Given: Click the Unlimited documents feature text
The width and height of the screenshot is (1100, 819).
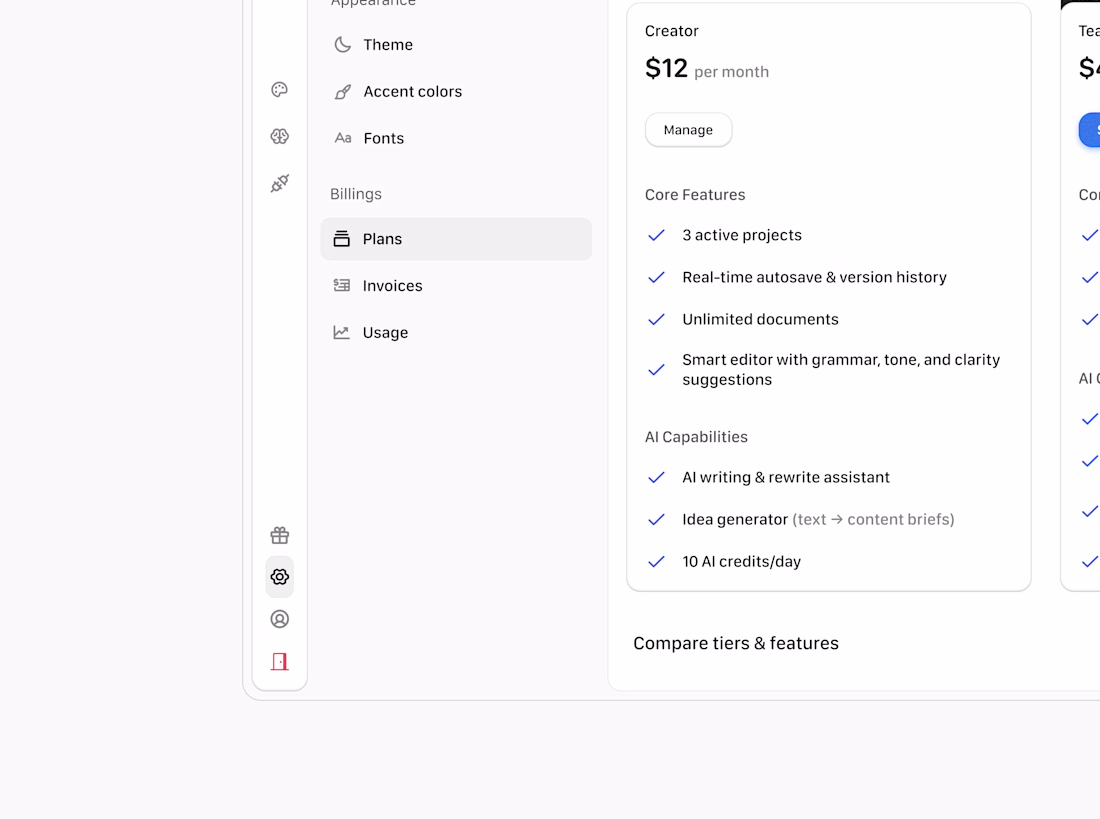Looking at the screenshot, I should point(760,320).
